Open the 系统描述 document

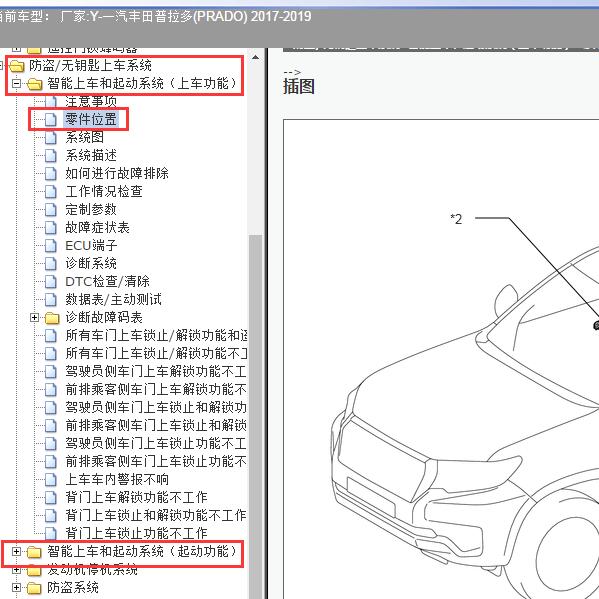91,155
